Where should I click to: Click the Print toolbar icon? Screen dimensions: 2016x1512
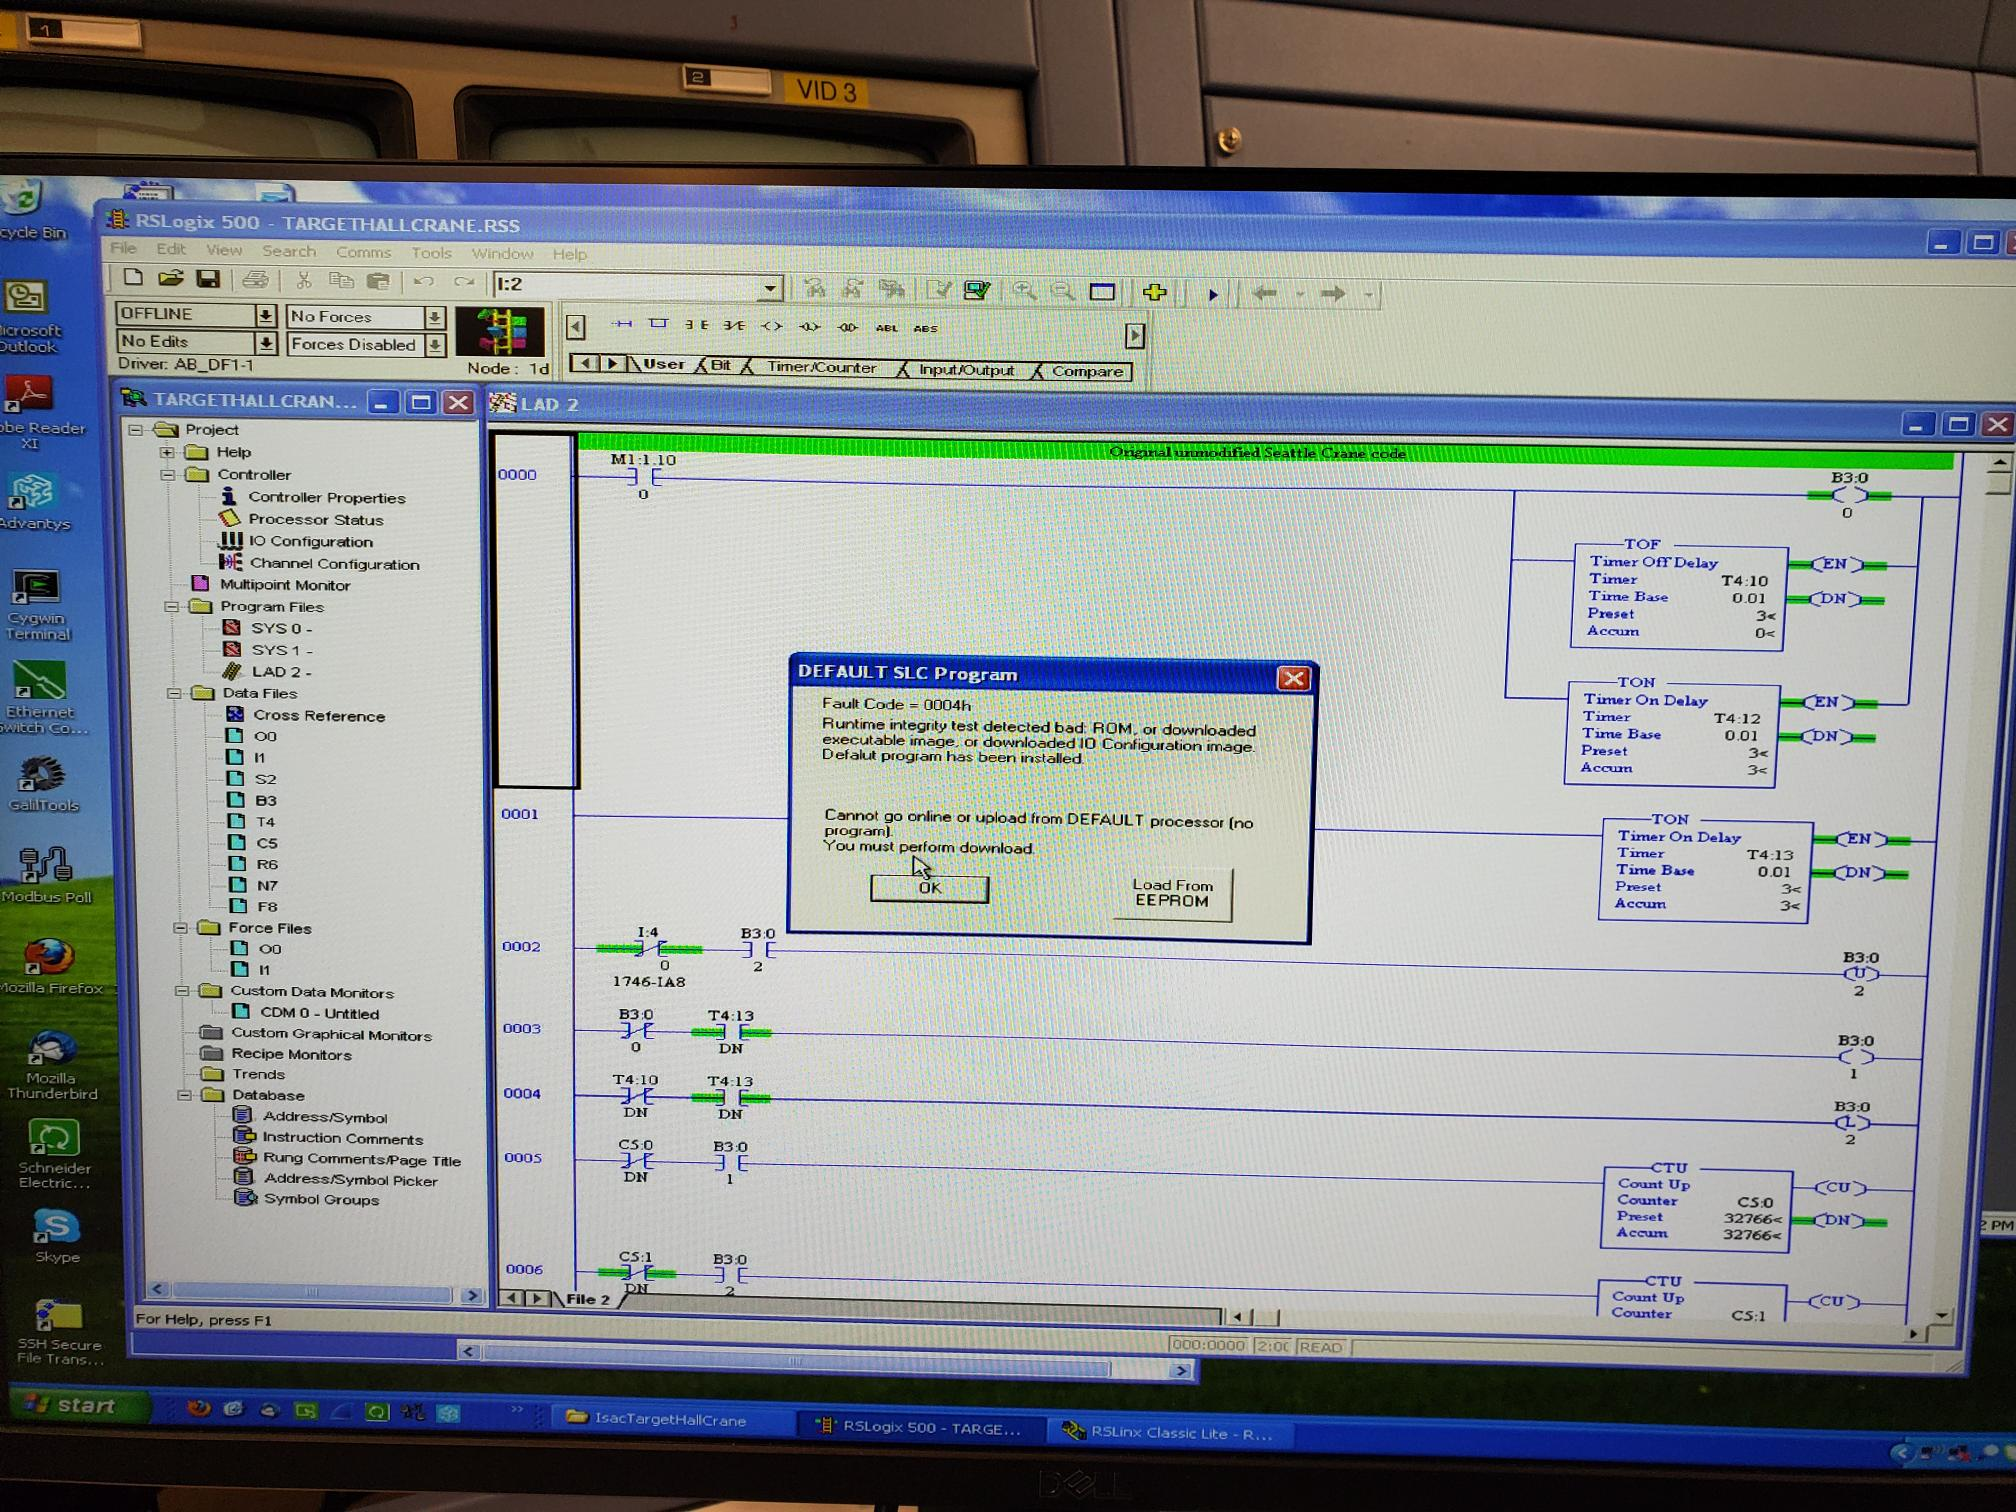pos(256,280)
